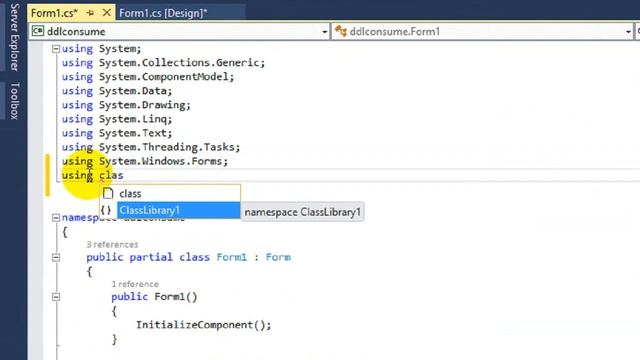Image resolution: width=640 pixels, height=360 pixels.
Task: Open the Toolbox side panel
Action: tap(14, 101)
